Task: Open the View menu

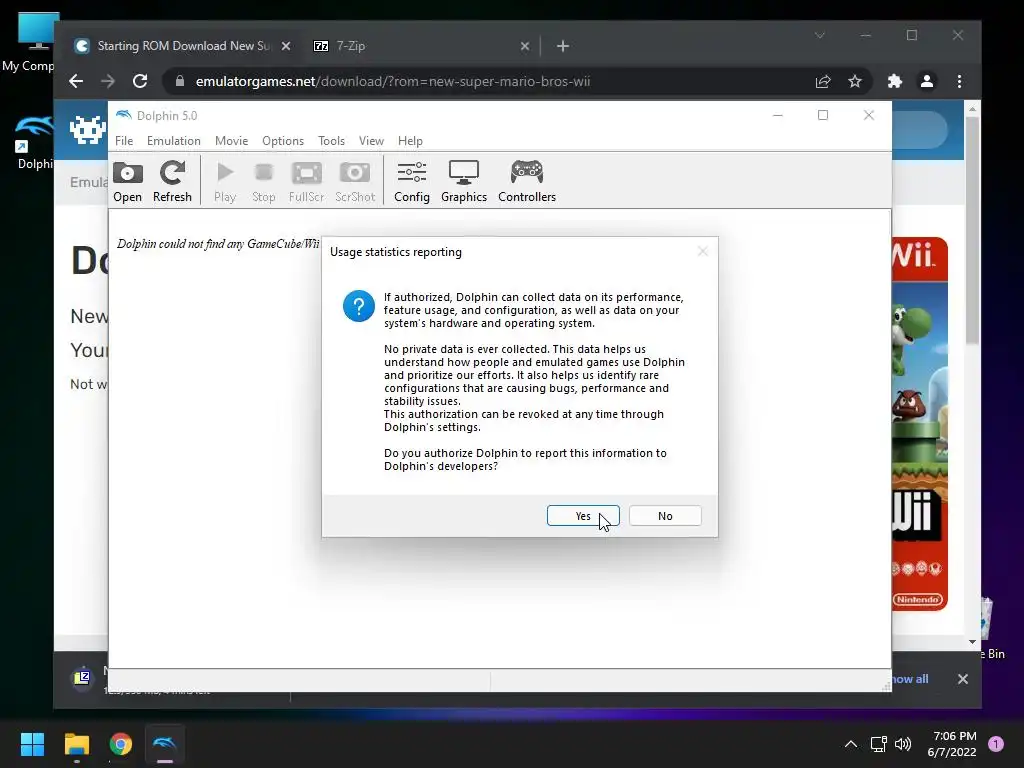Action: (371, 140)
